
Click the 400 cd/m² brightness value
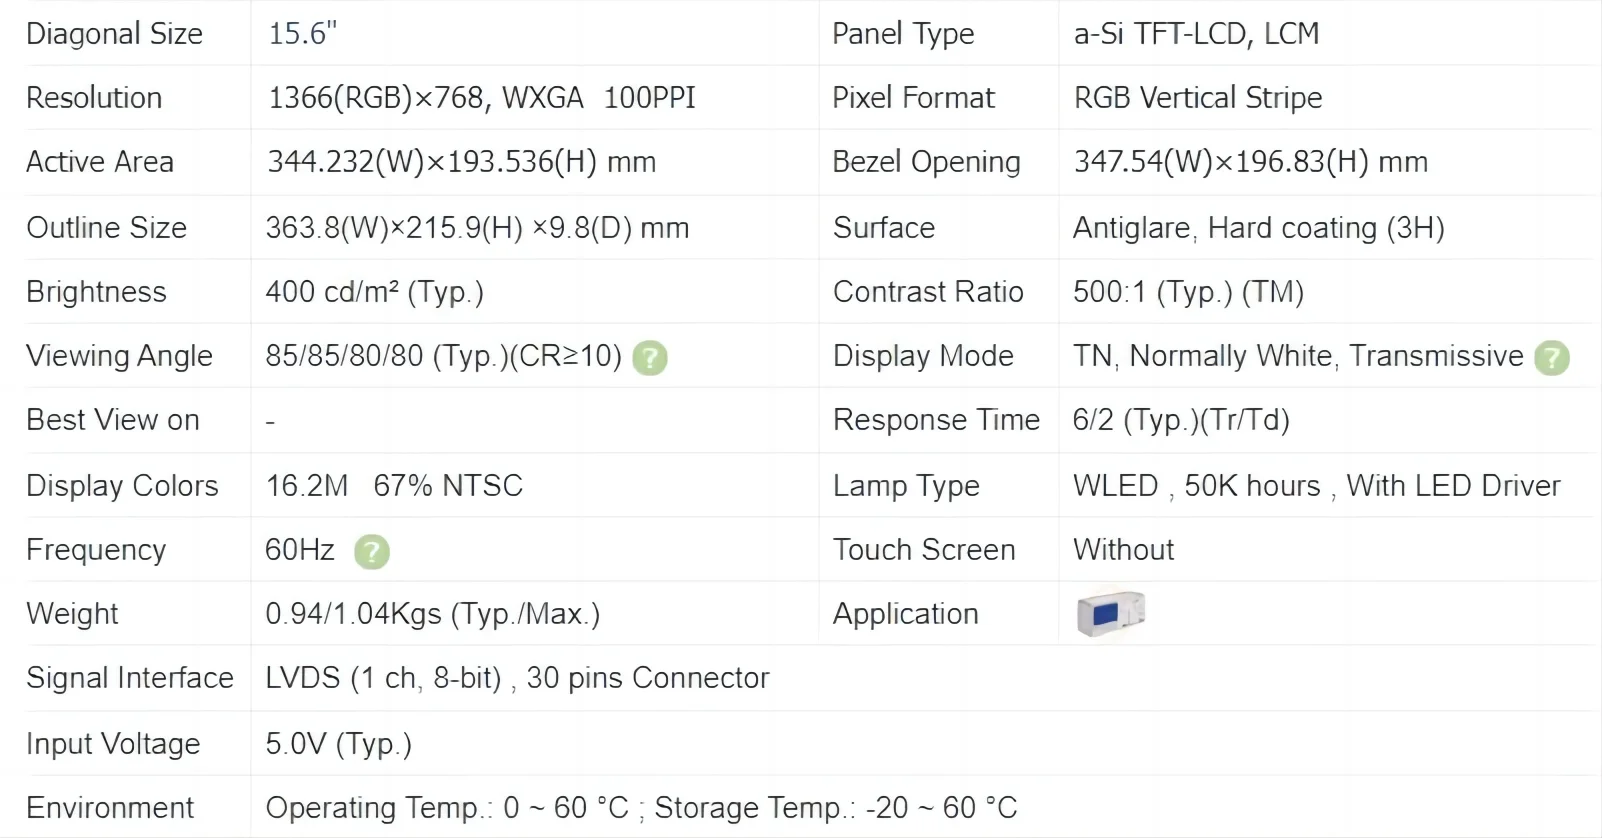pyautogui.click(x=374, y=292)
